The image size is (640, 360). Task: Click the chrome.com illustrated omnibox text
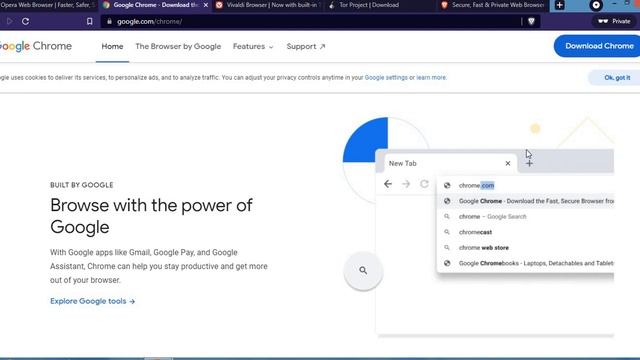tap(476, 185)
